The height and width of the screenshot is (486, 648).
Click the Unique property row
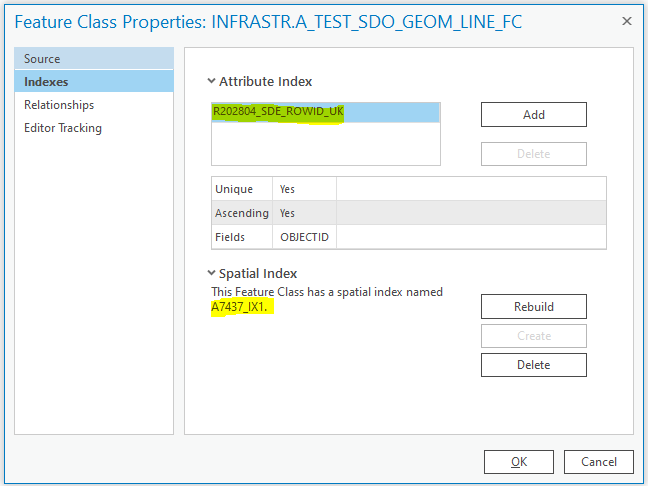click(408, 189)
